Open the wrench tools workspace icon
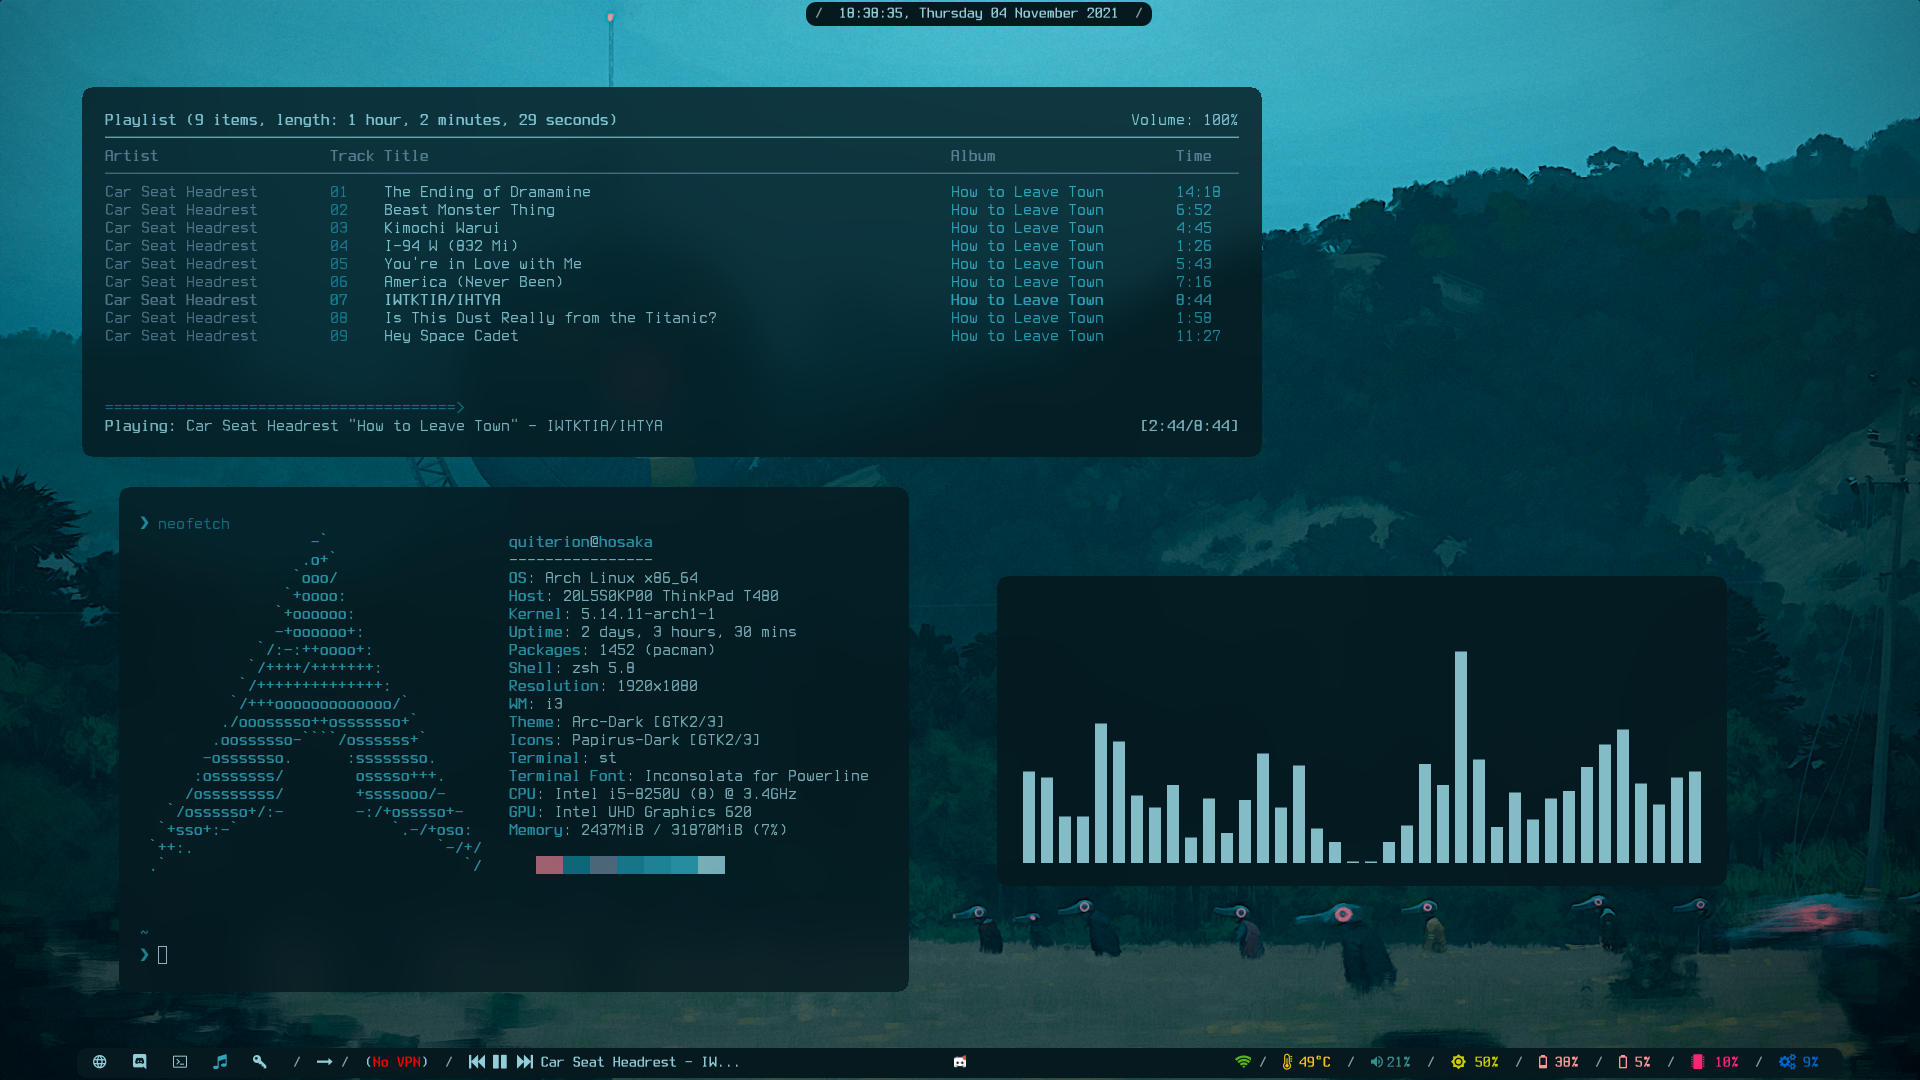1920x1080 pixels. (x=260, y=1062)
